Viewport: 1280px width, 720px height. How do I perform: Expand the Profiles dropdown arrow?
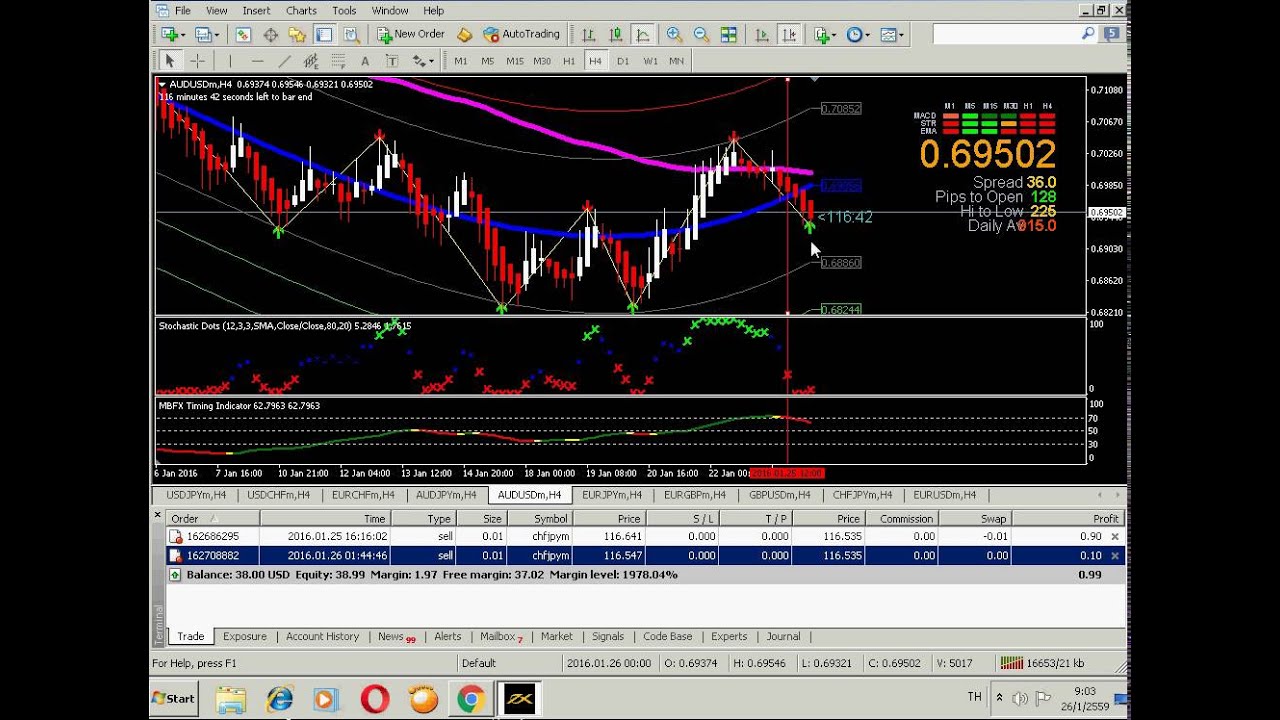click(217, 35)
